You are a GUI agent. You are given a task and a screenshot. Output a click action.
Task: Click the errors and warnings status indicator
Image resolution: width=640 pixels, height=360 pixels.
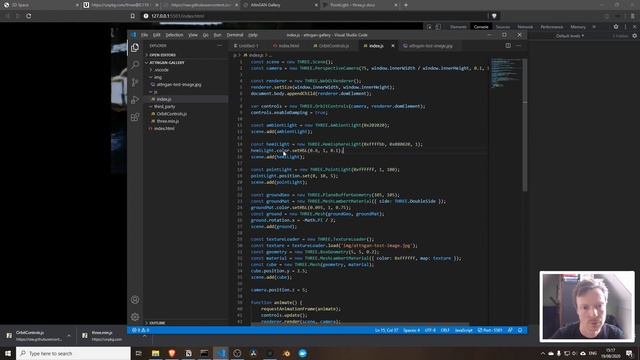tap(140, 330)
